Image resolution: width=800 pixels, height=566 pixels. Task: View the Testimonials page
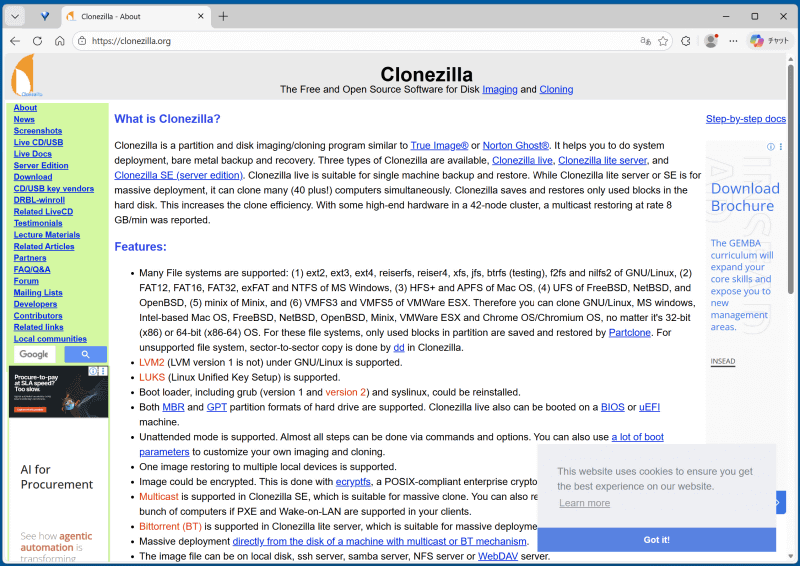pyautogui.click(x=38, y=223)
